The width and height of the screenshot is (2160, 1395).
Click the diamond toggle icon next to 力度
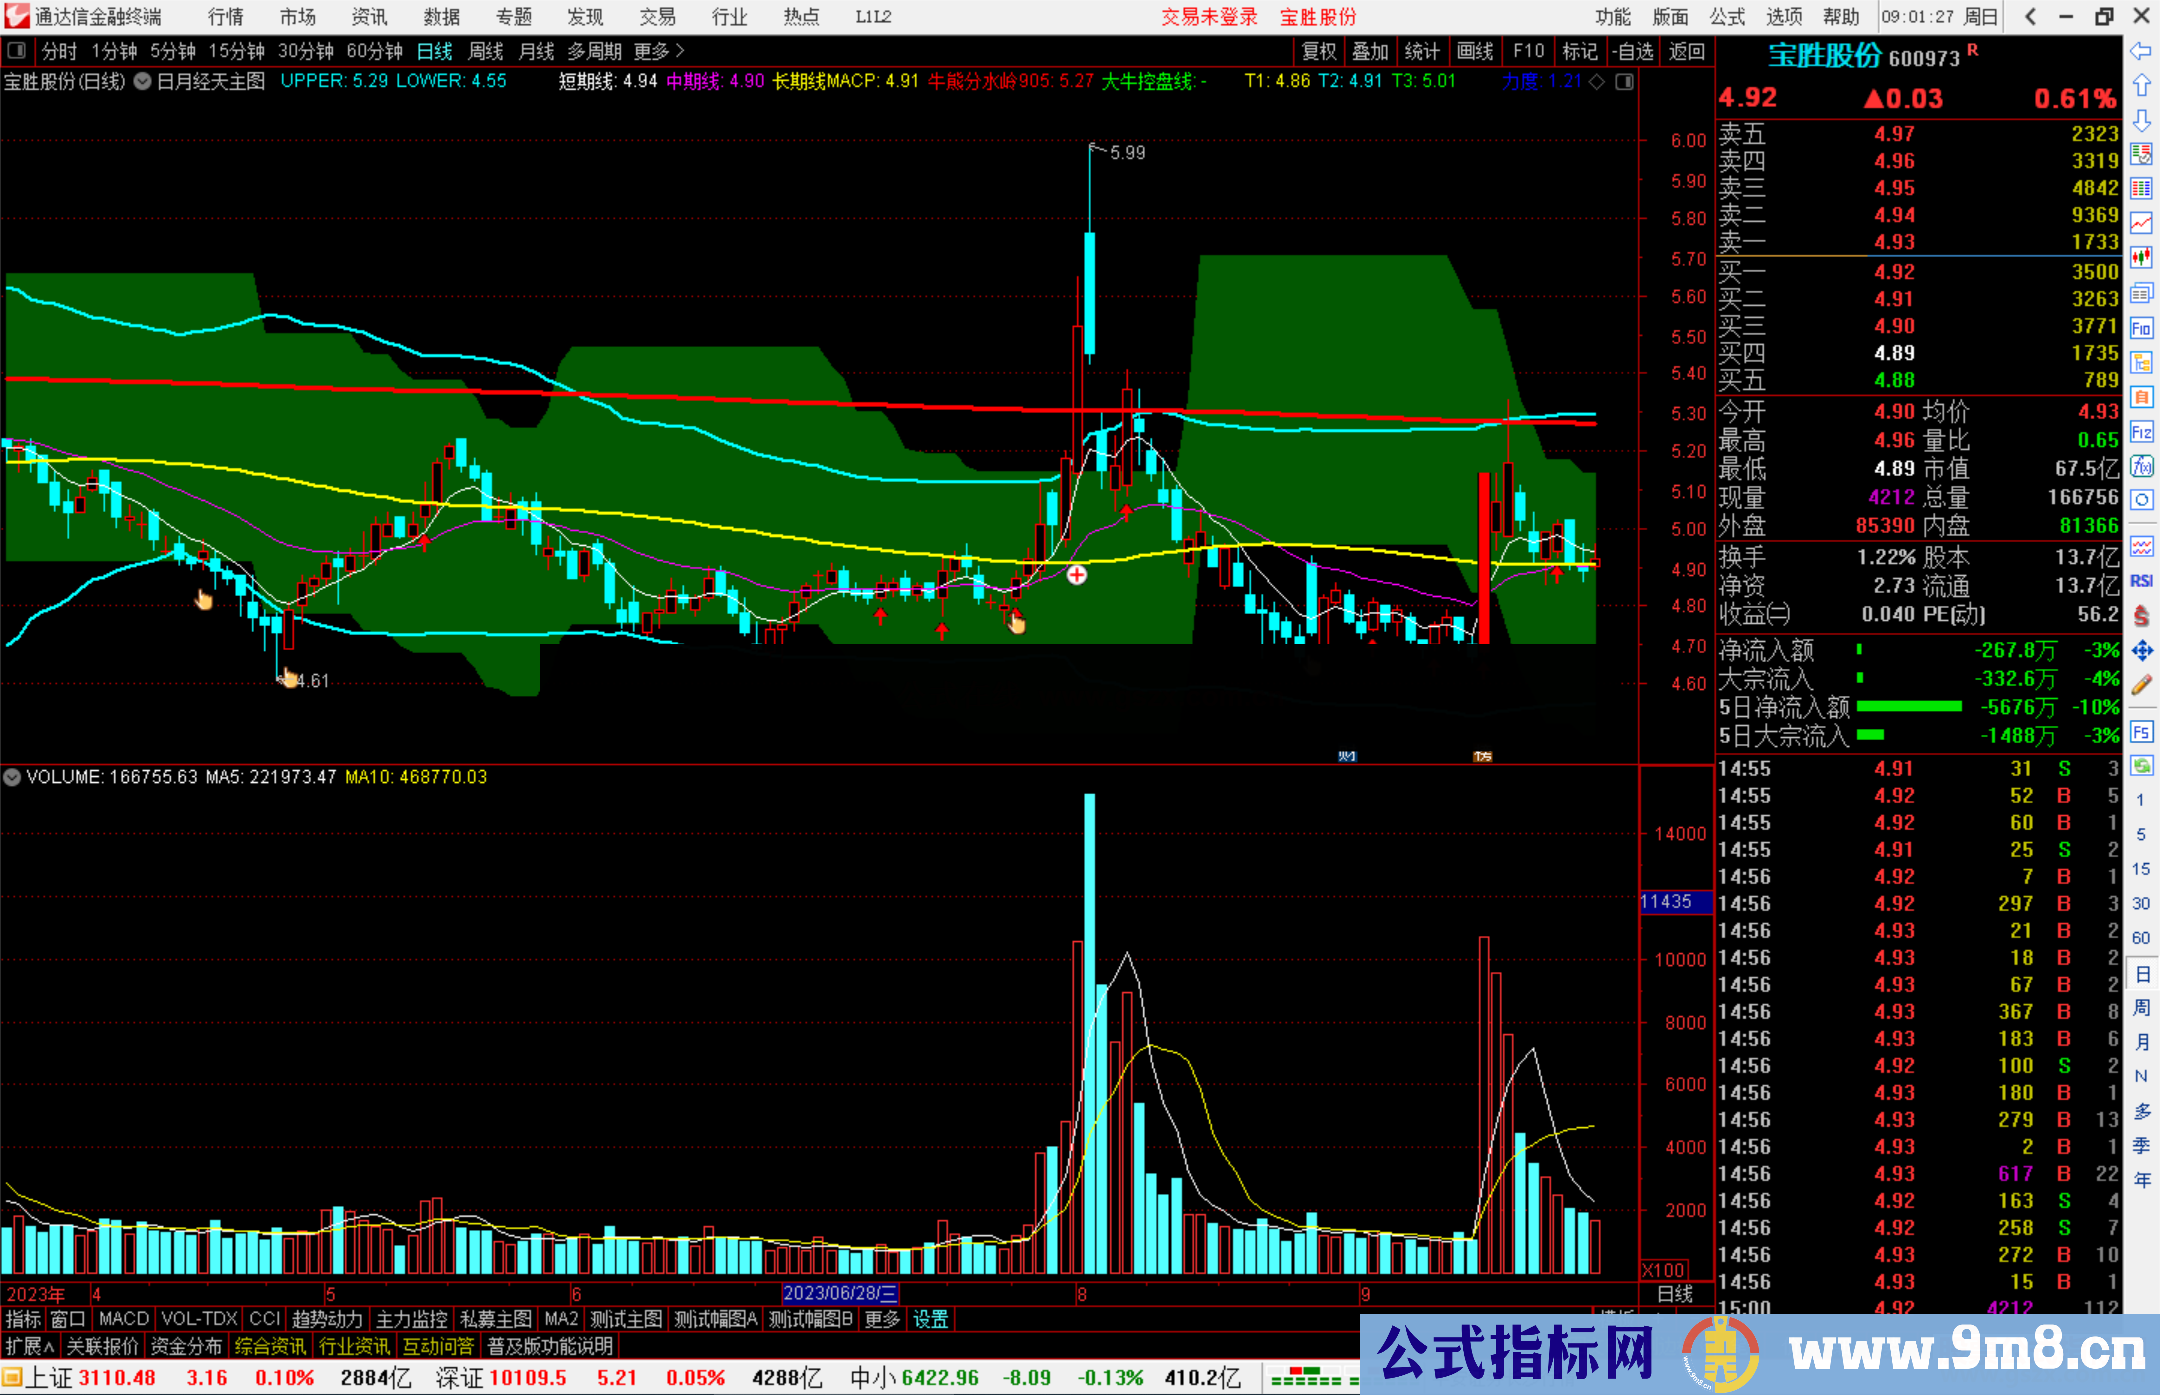[1598, 82]
